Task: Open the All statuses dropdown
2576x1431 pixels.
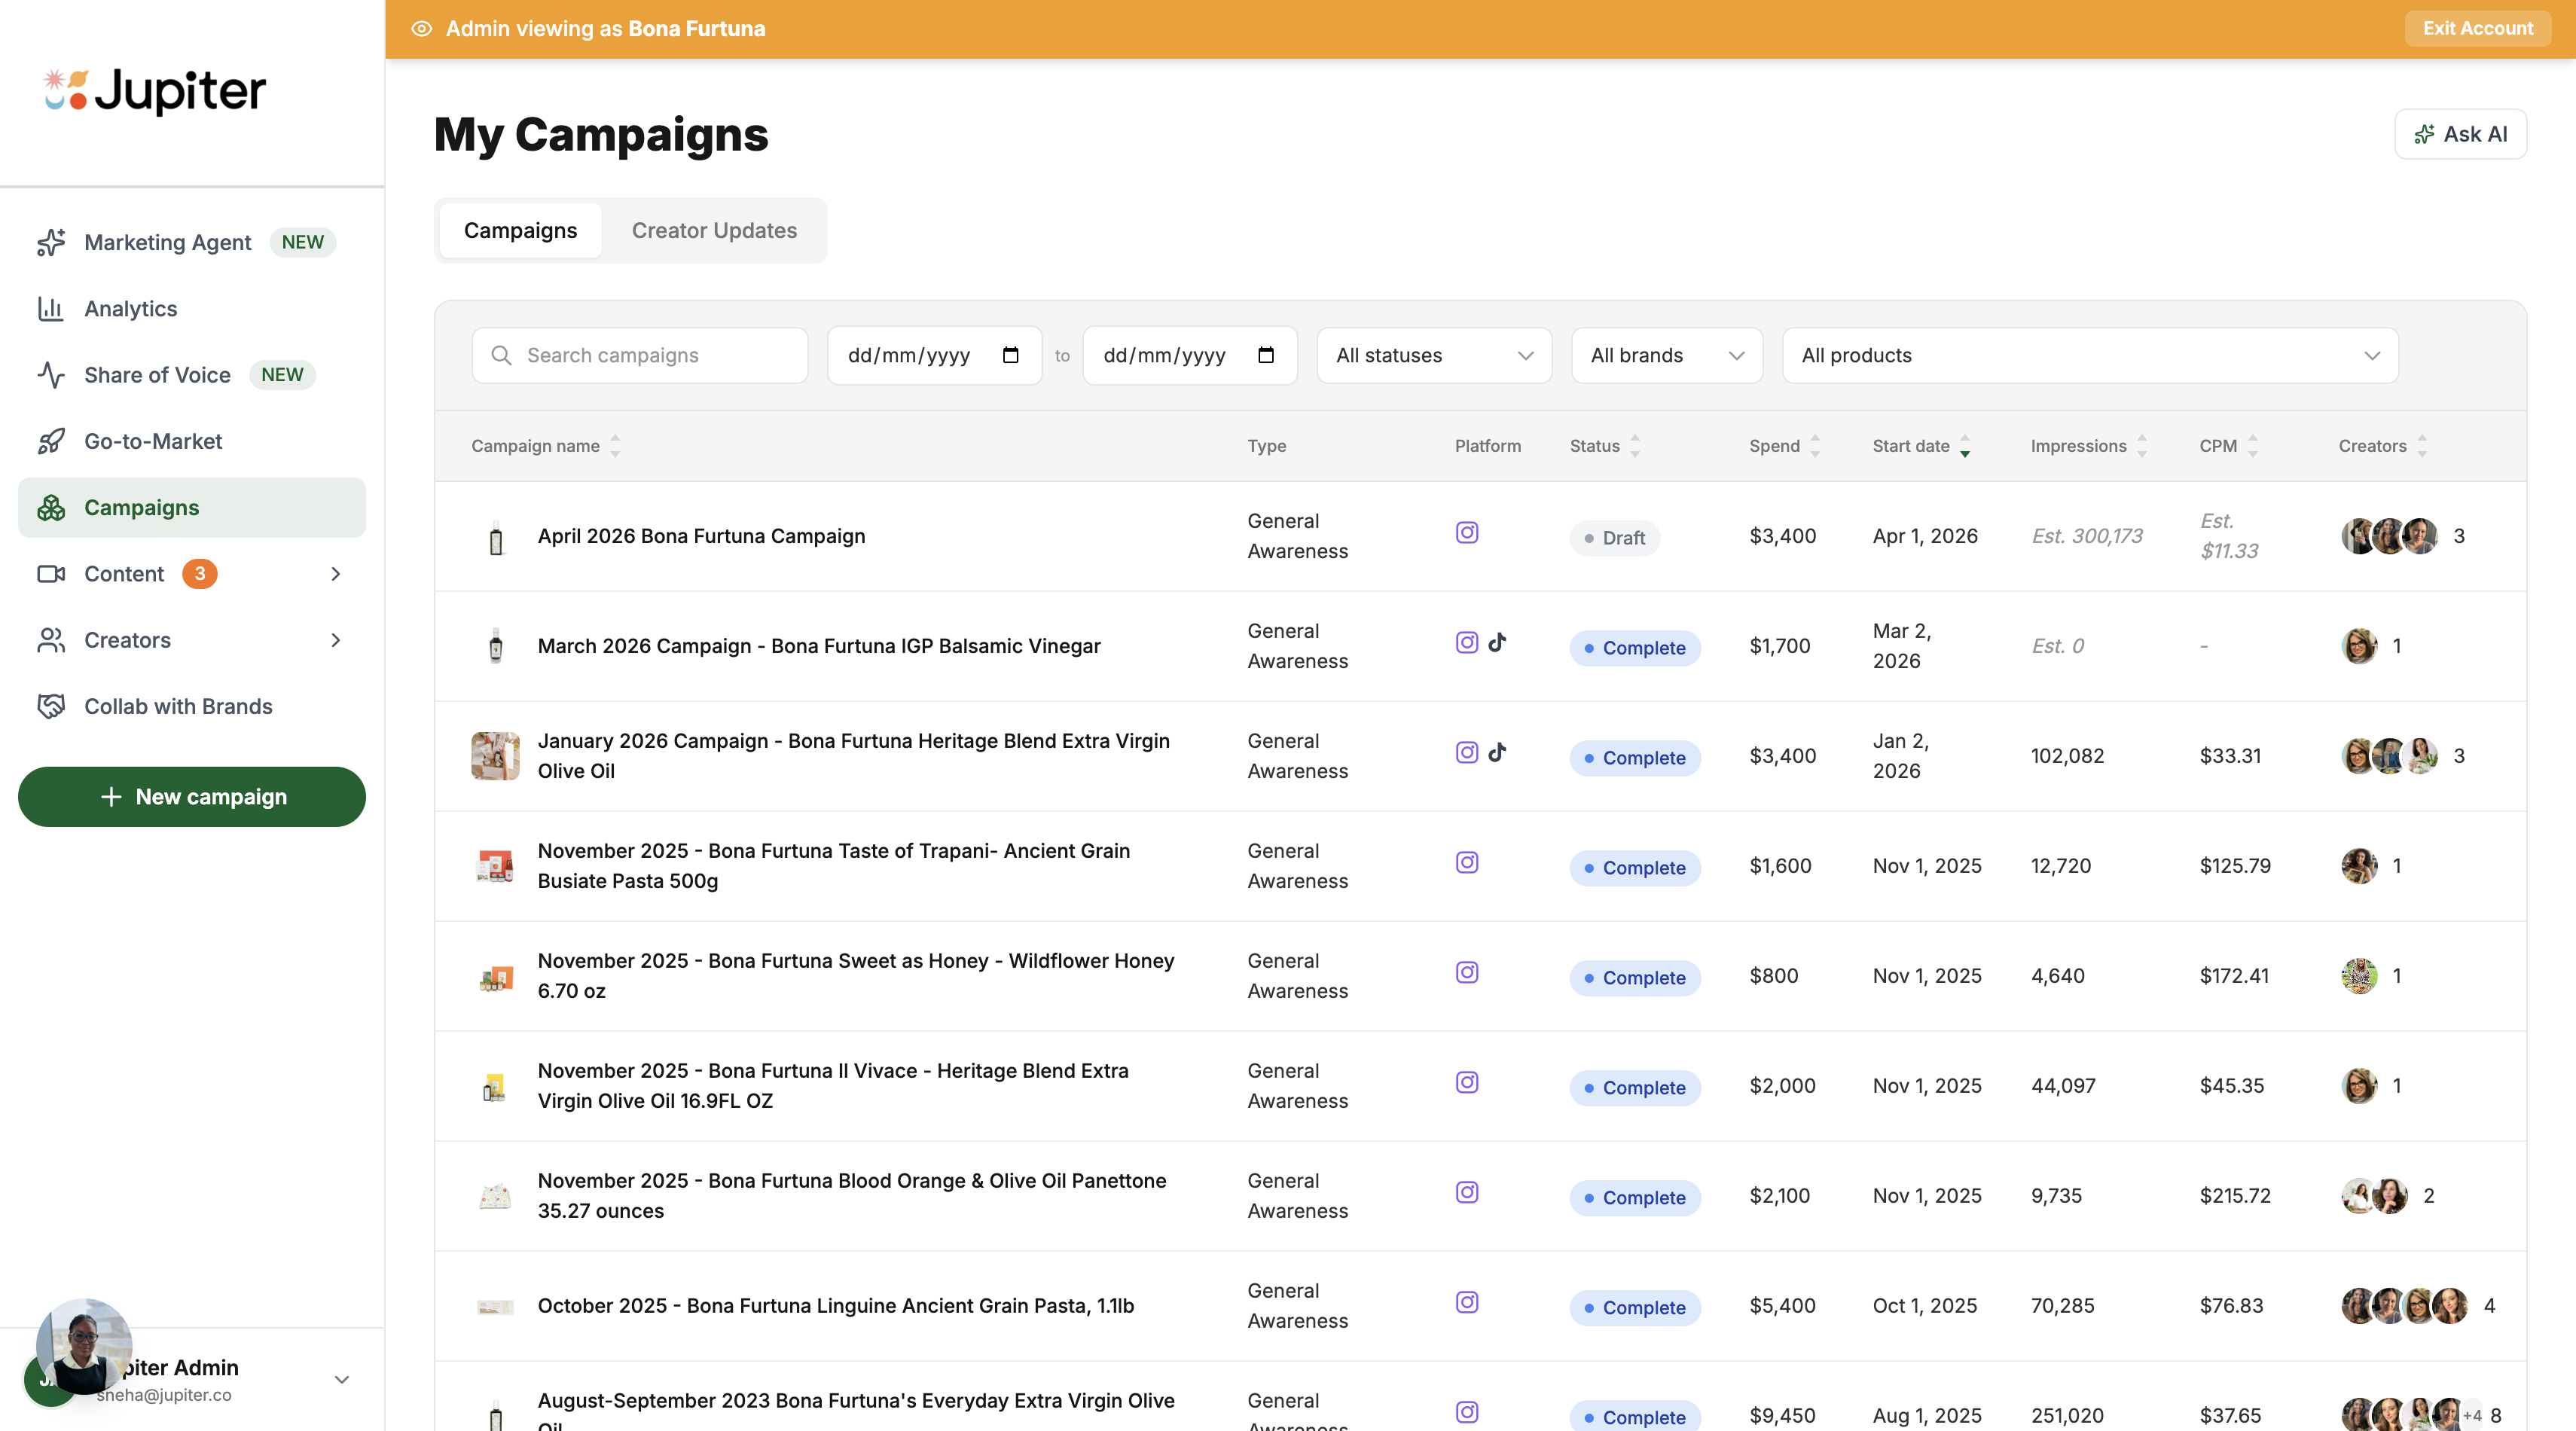Action: pyautogui.click(x=1434, y=355)
